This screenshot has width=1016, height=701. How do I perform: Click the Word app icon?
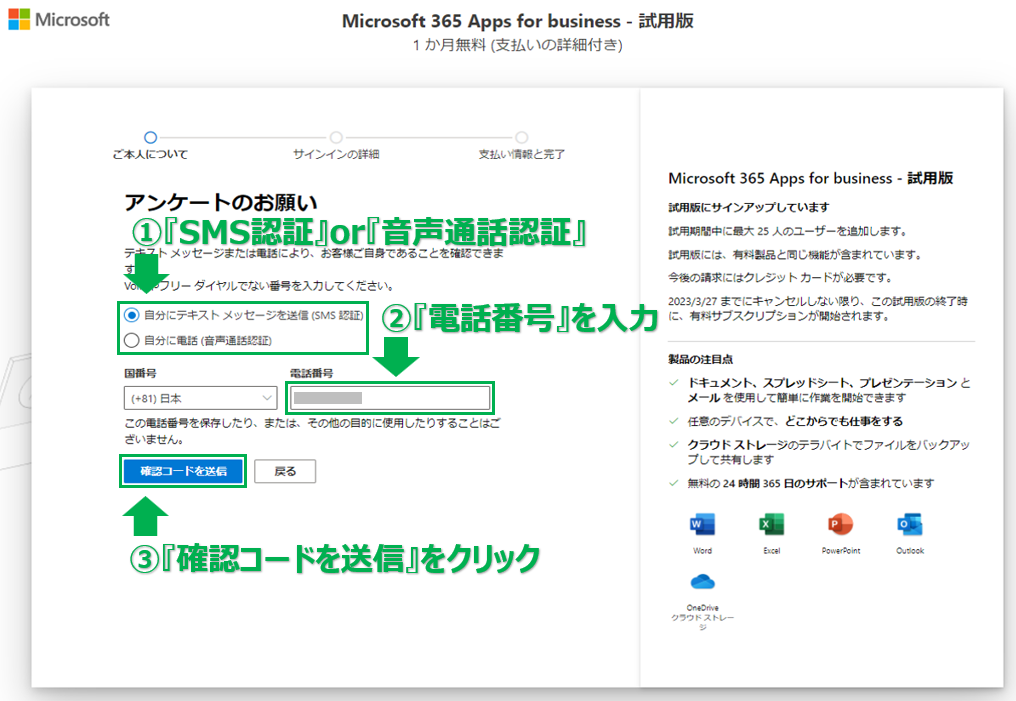click(702, 525)
